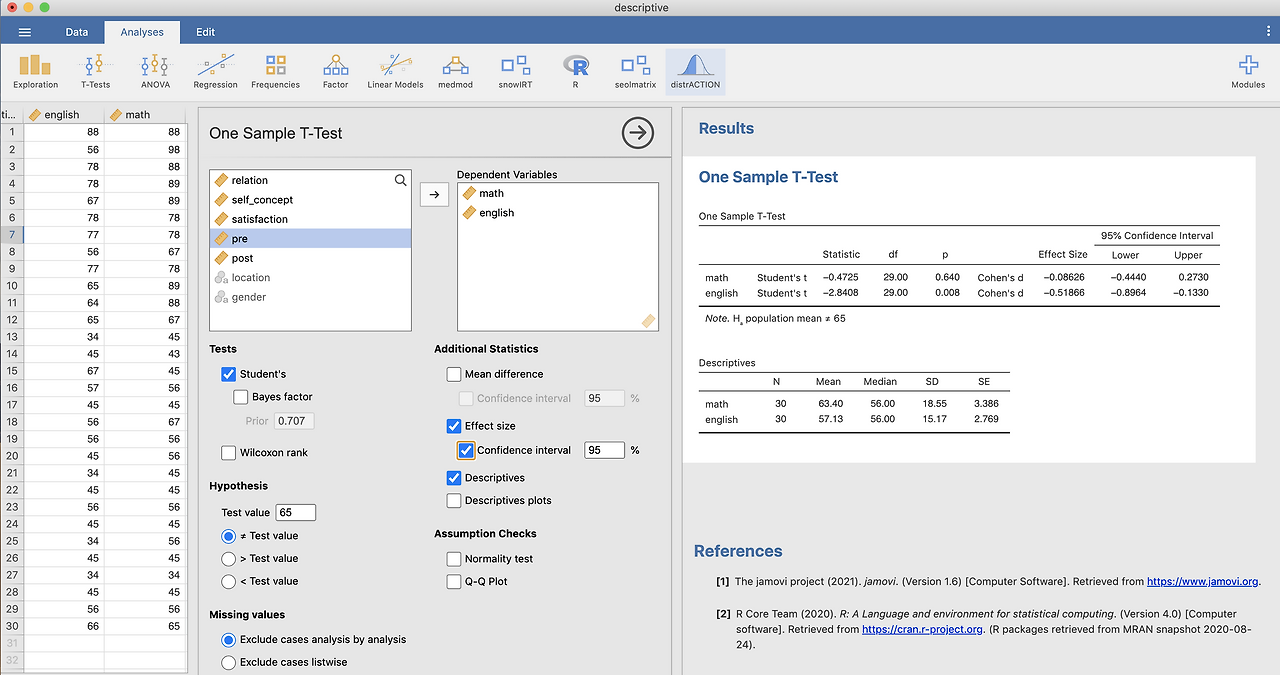Toggle Effect size Confidence interval checkbox

(466, 450)
